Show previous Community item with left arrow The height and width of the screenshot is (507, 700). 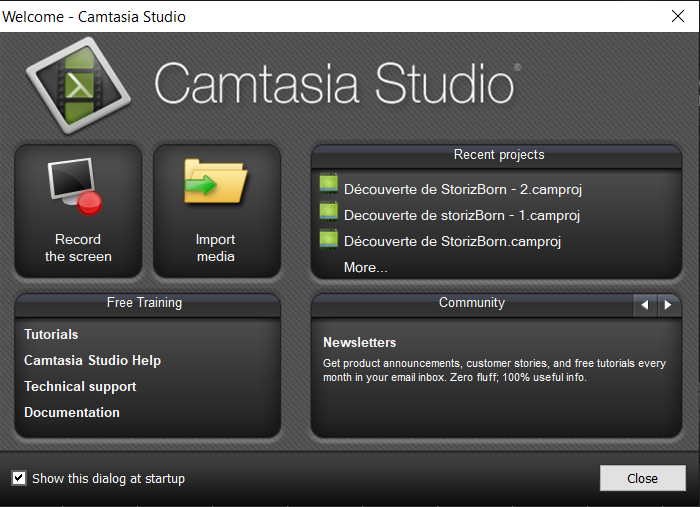pos(645,305)
